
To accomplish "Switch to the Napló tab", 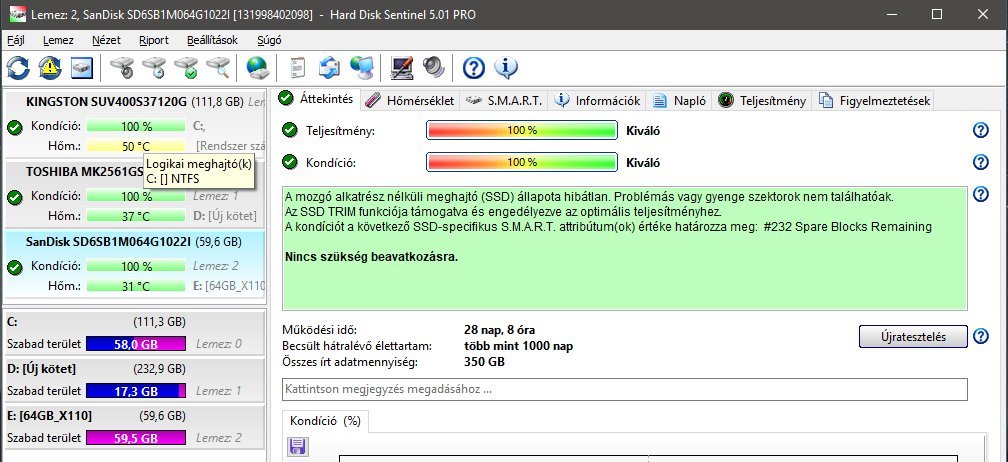I will pos(680,101).
